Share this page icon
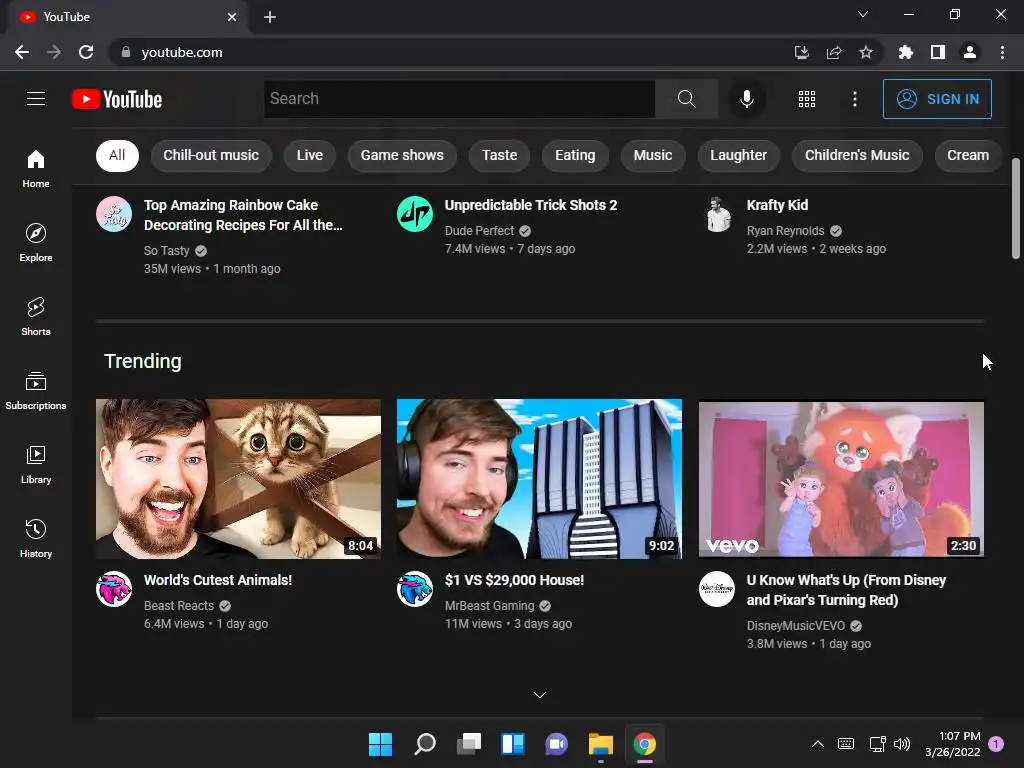Screen dimensions: 1024x768 point(834,52)
